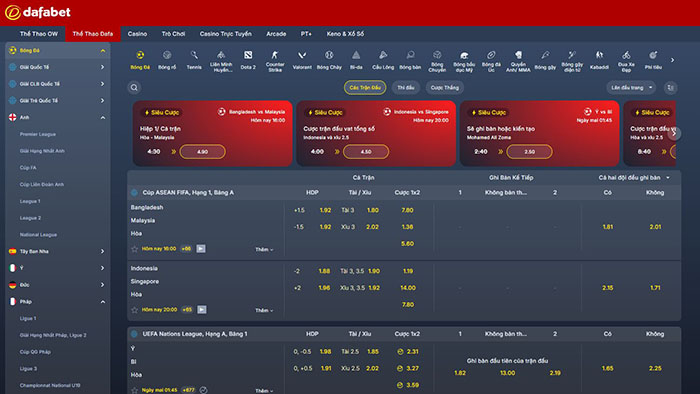Favorite the Indonesia vs Singapore match star
This screenshot has height=394, width=700.
tap(134, 309)
